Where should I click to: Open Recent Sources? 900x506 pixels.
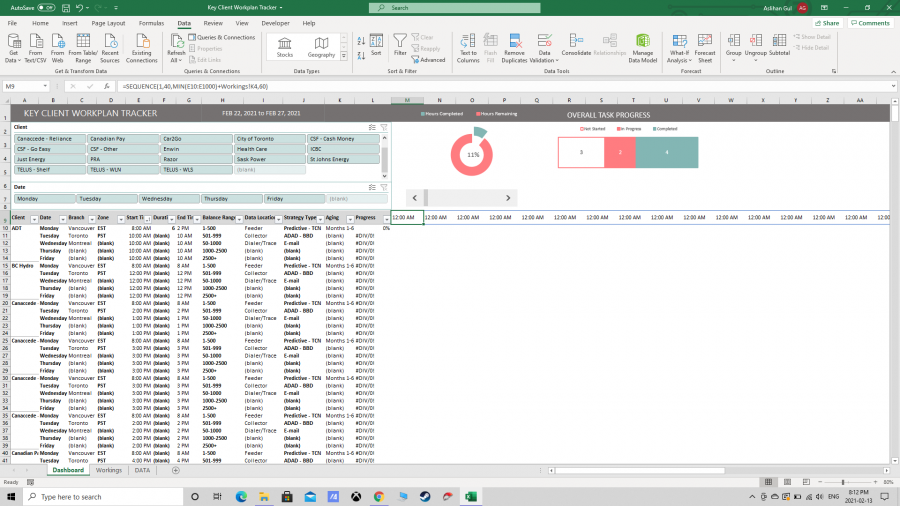click(110, 48)
